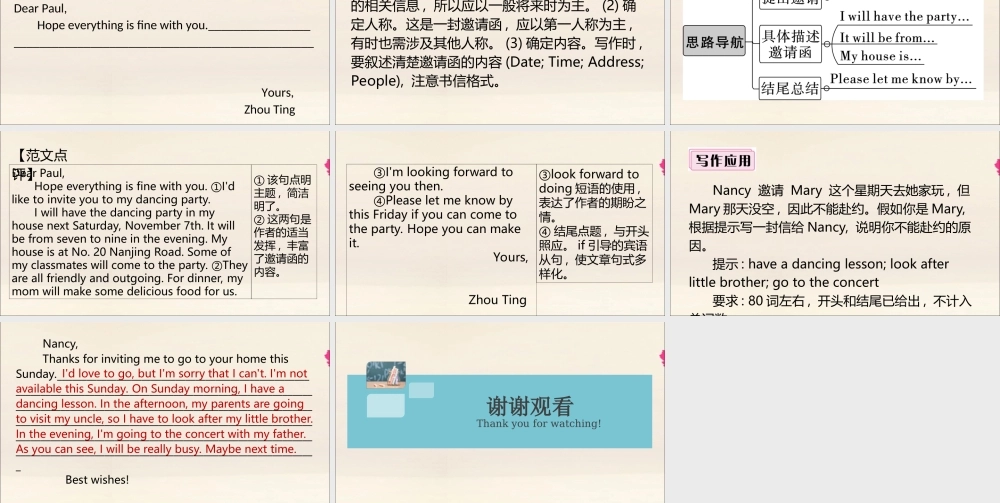This screenshot has width=1000, height=503.
Task: Click the 具体描述邀请函 node
Action: (x=791, y=44)
